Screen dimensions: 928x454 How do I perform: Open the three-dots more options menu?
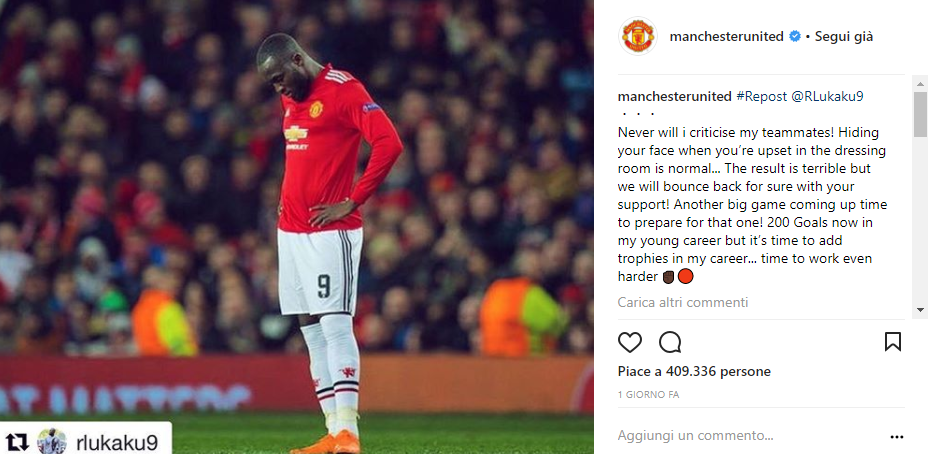coord(897,437)
